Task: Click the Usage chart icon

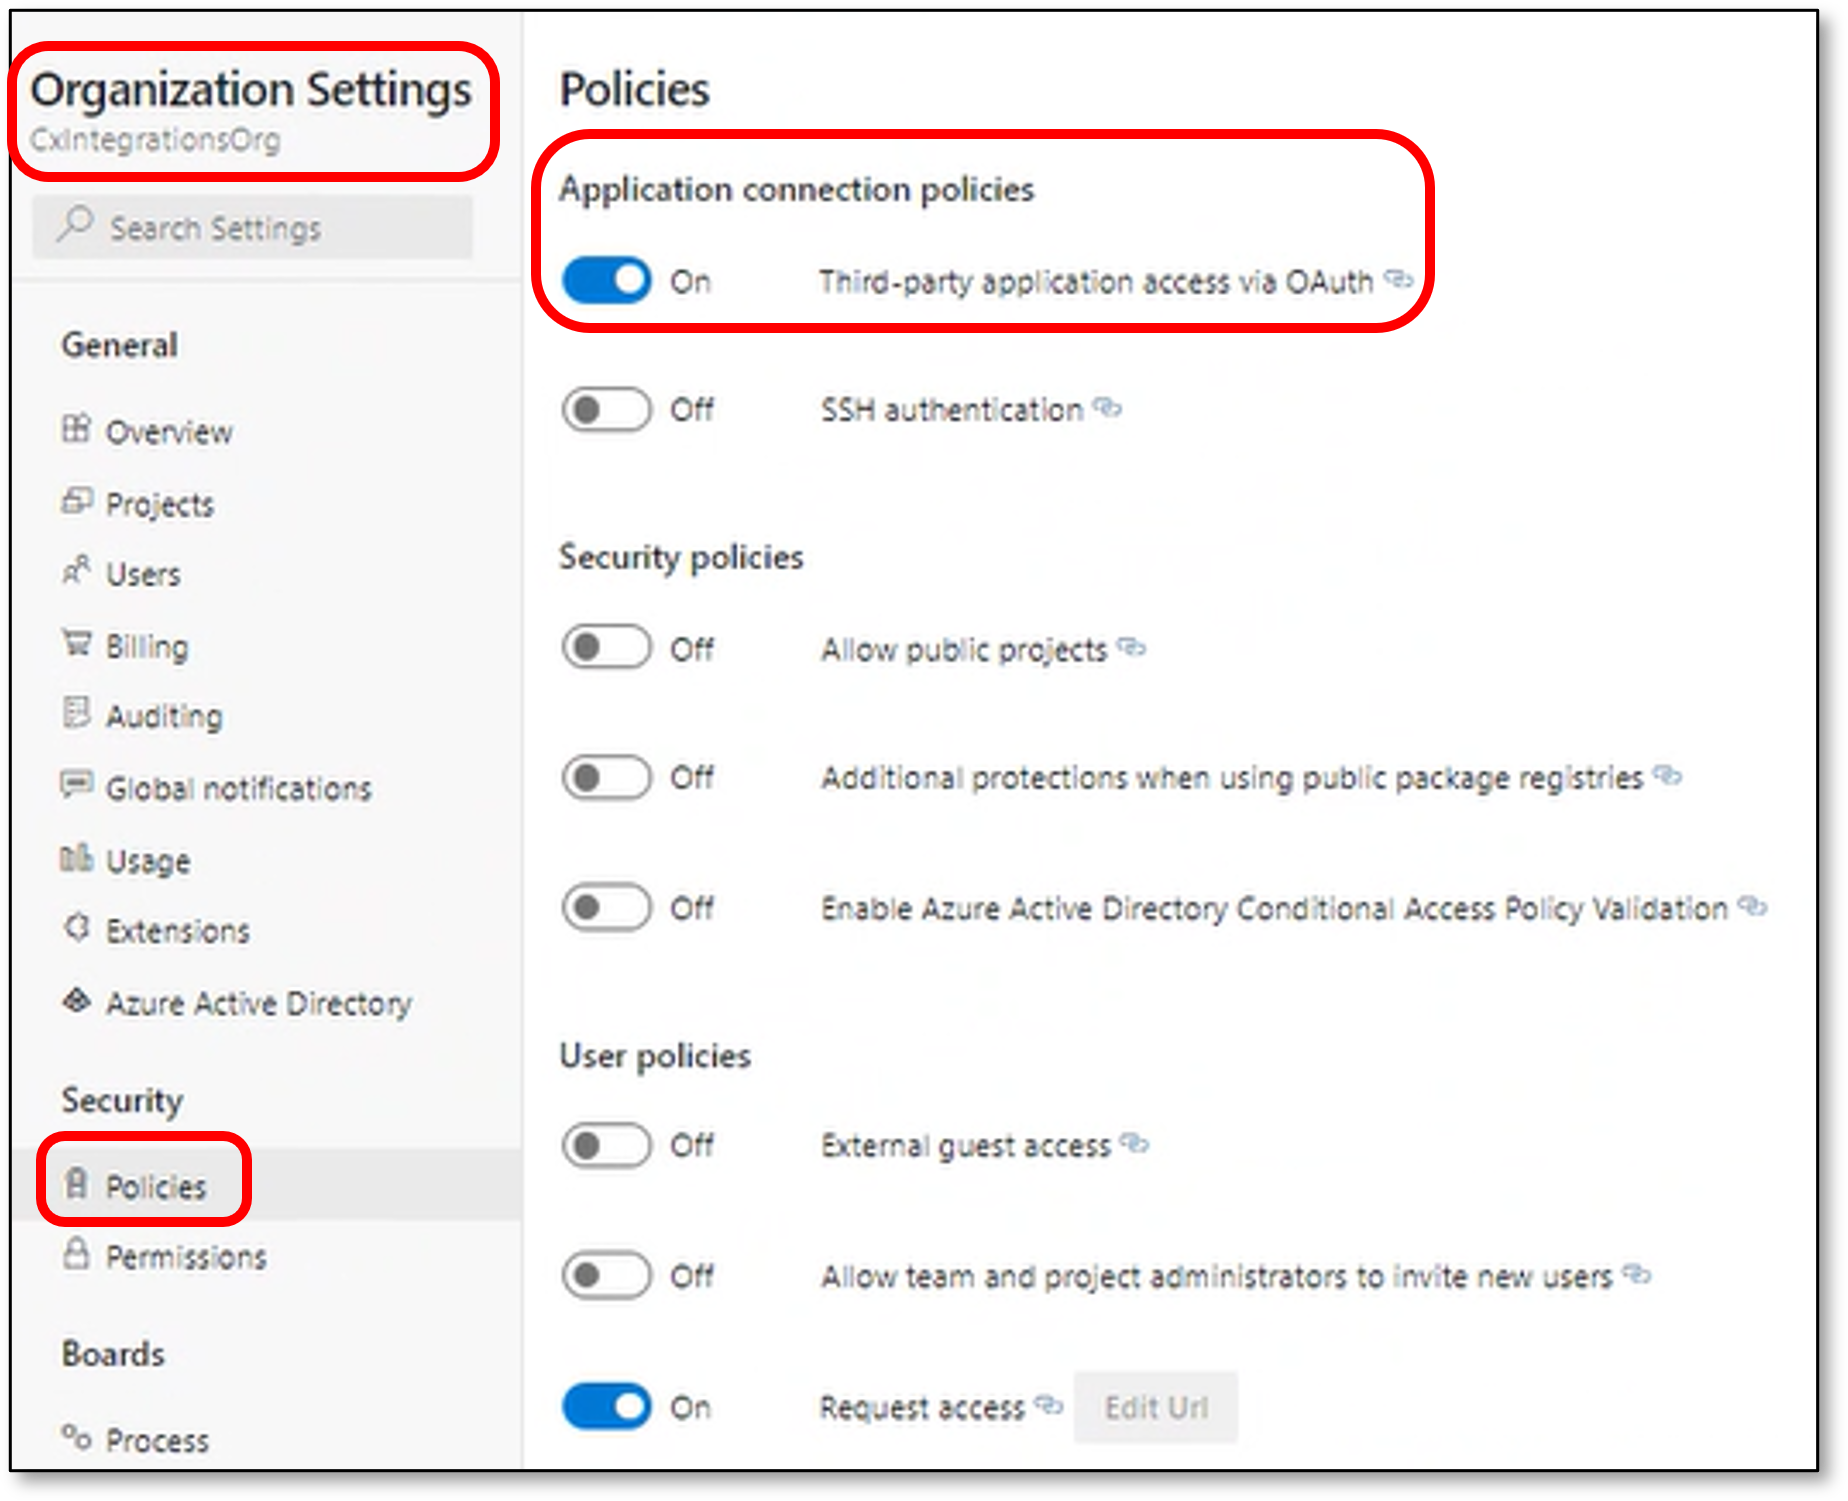Action: click(76, 857)
